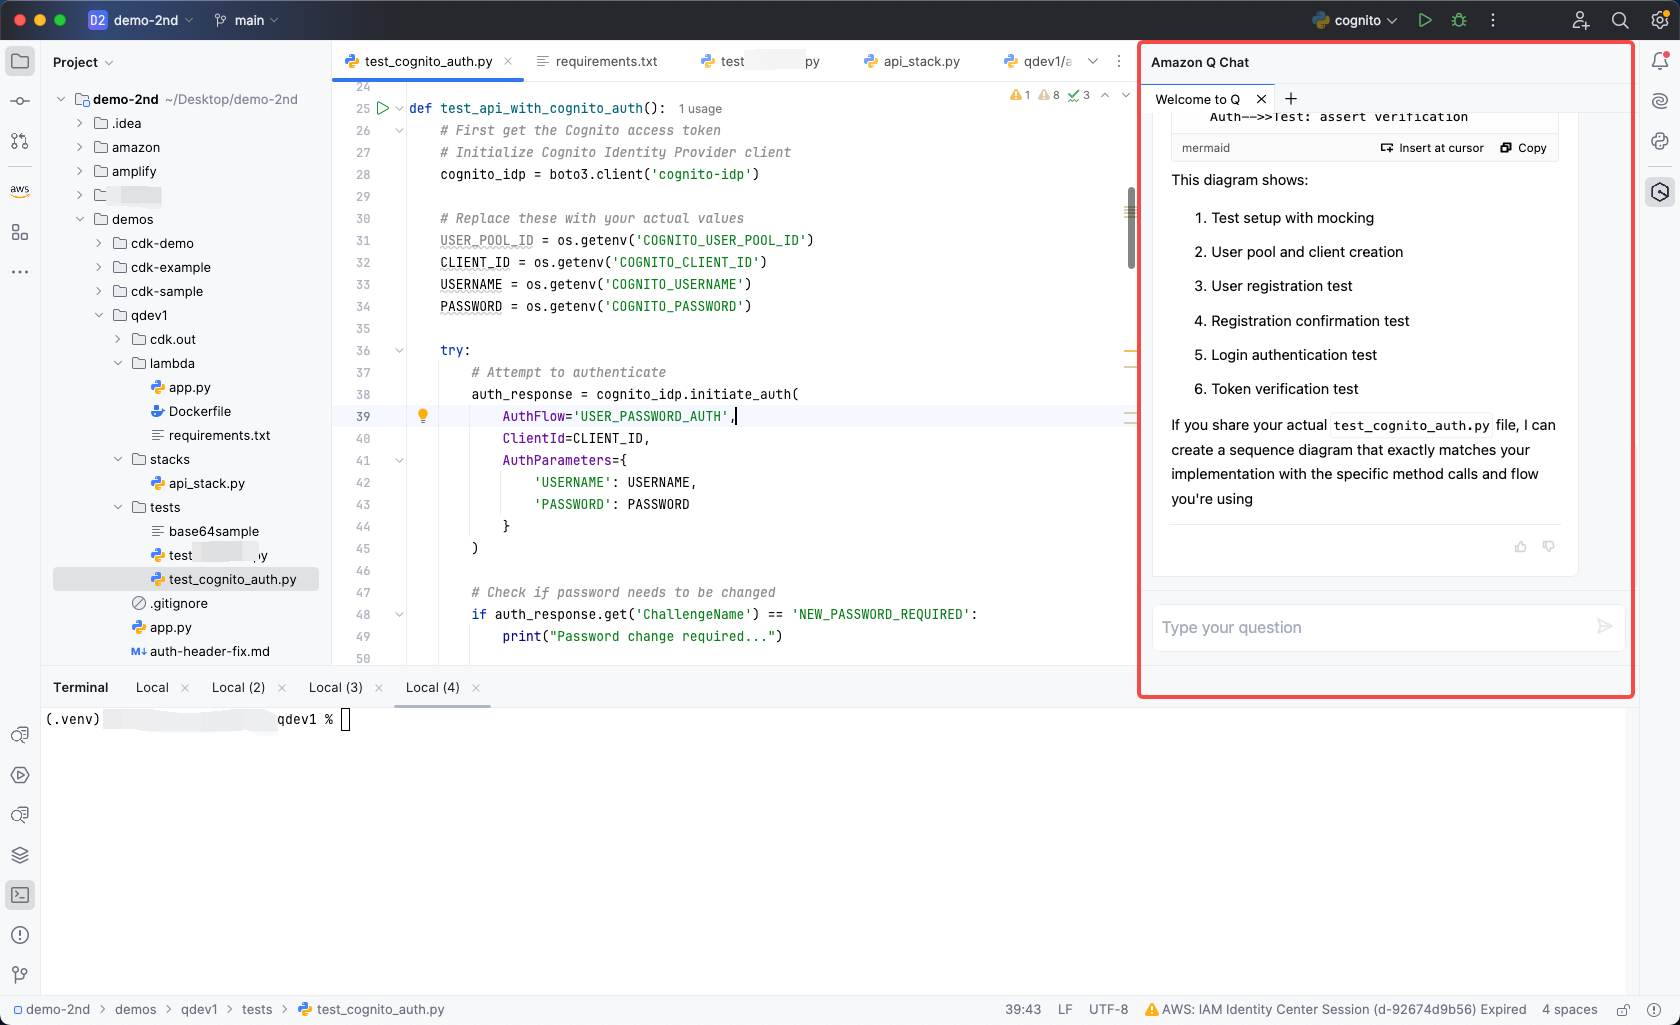This screenshot has height=1025, width=1680.
Task: Go to next highlighted error arrow in editor
Action: [x=1125, y=95]
